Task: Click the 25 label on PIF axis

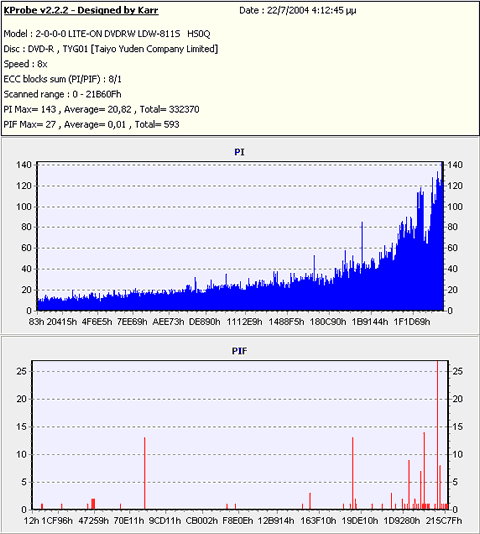Action: coord(21,371)
